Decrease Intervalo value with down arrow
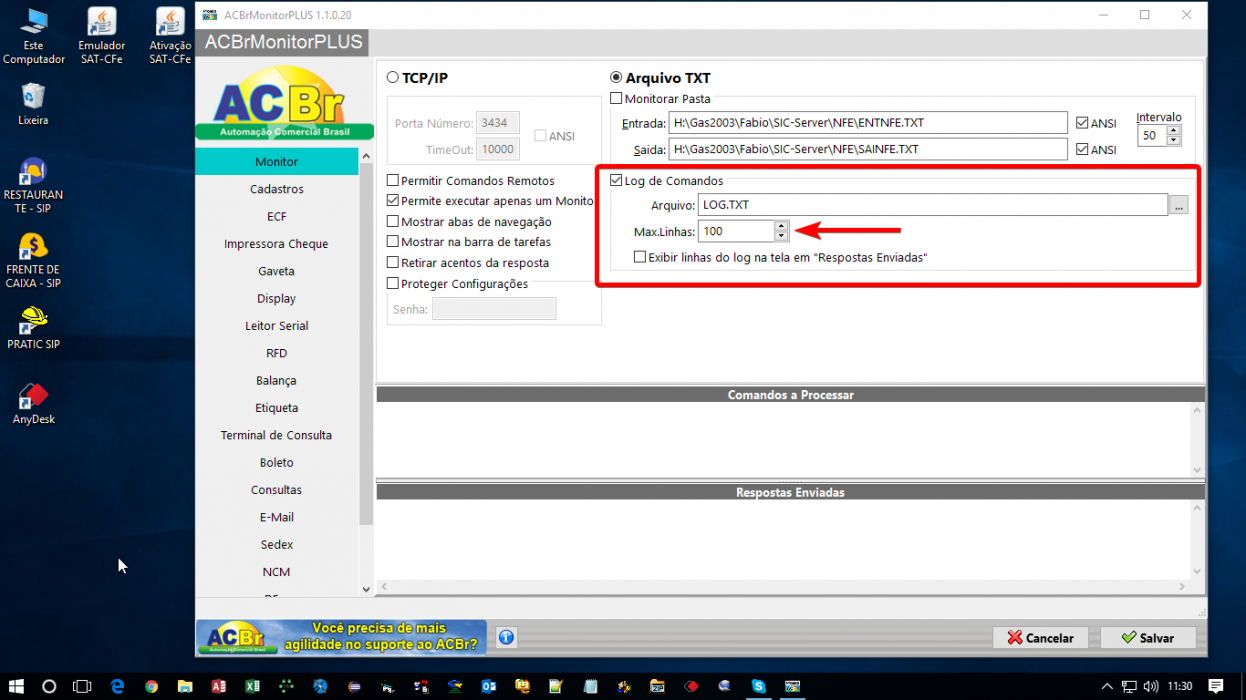 point(1173,140)
